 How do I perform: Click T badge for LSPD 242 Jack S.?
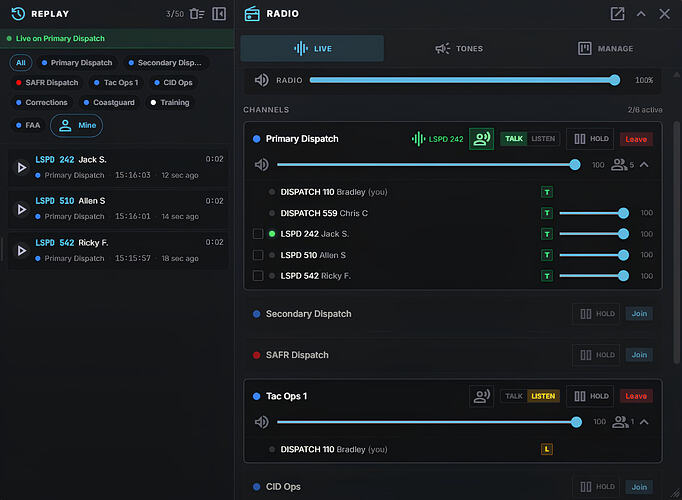(547, 234)
